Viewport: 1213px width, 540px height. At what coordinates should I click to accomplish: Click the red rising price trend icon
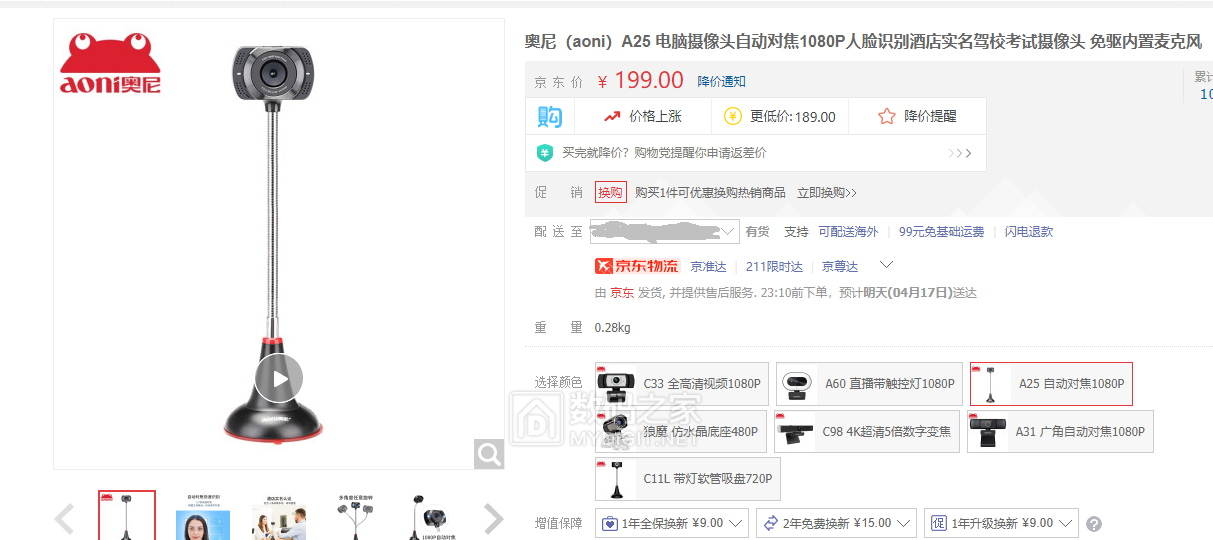pos(612,116)
